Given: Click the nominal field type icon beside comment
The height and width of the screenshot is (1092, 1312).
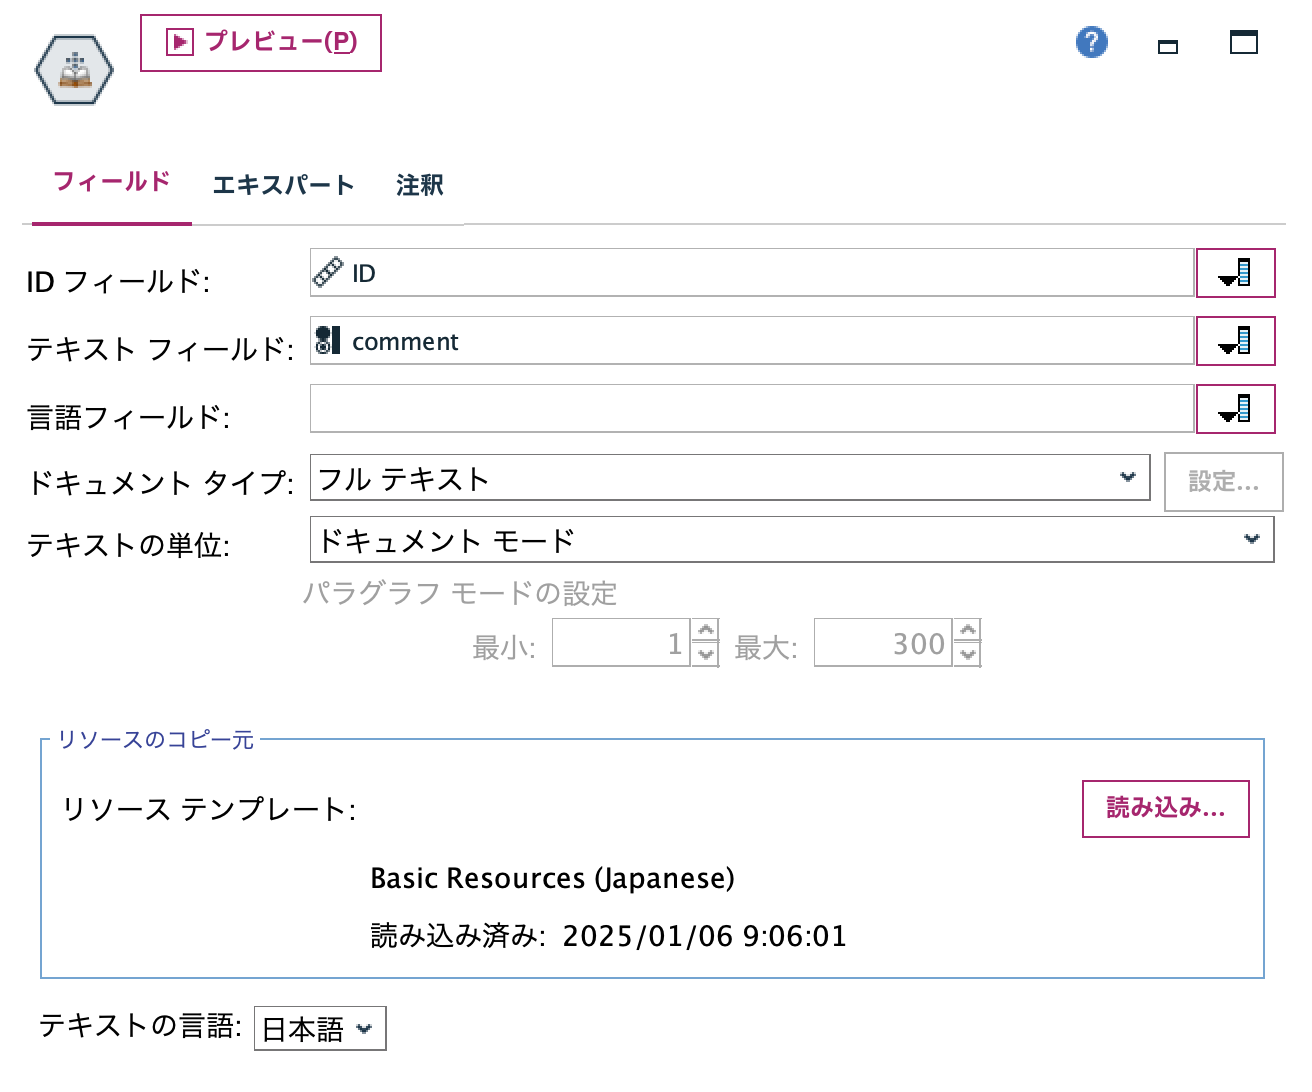Looking at the screenshot, I should pos(328,340).
